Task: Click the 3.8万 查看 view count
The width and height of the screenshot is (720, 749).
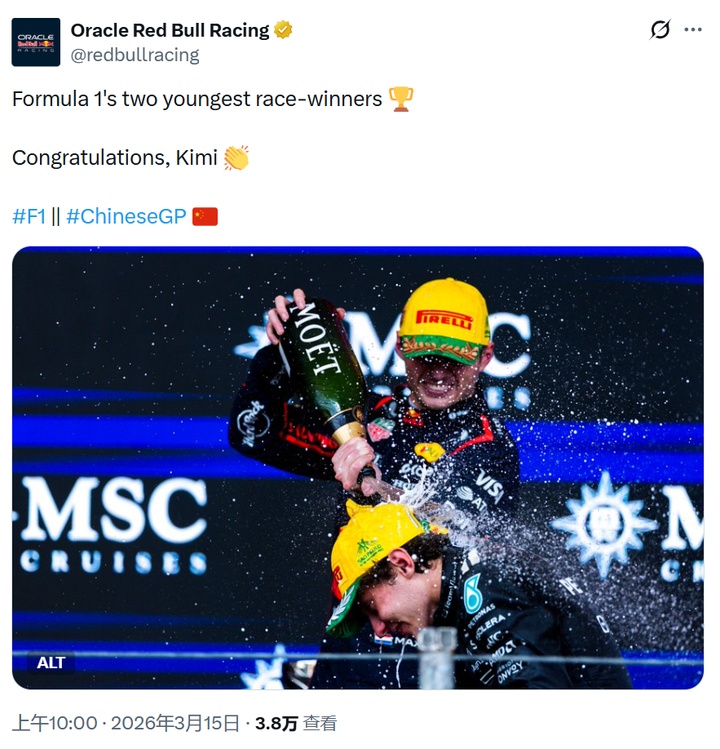Action: pyautogui.click(x=296, y=723)
